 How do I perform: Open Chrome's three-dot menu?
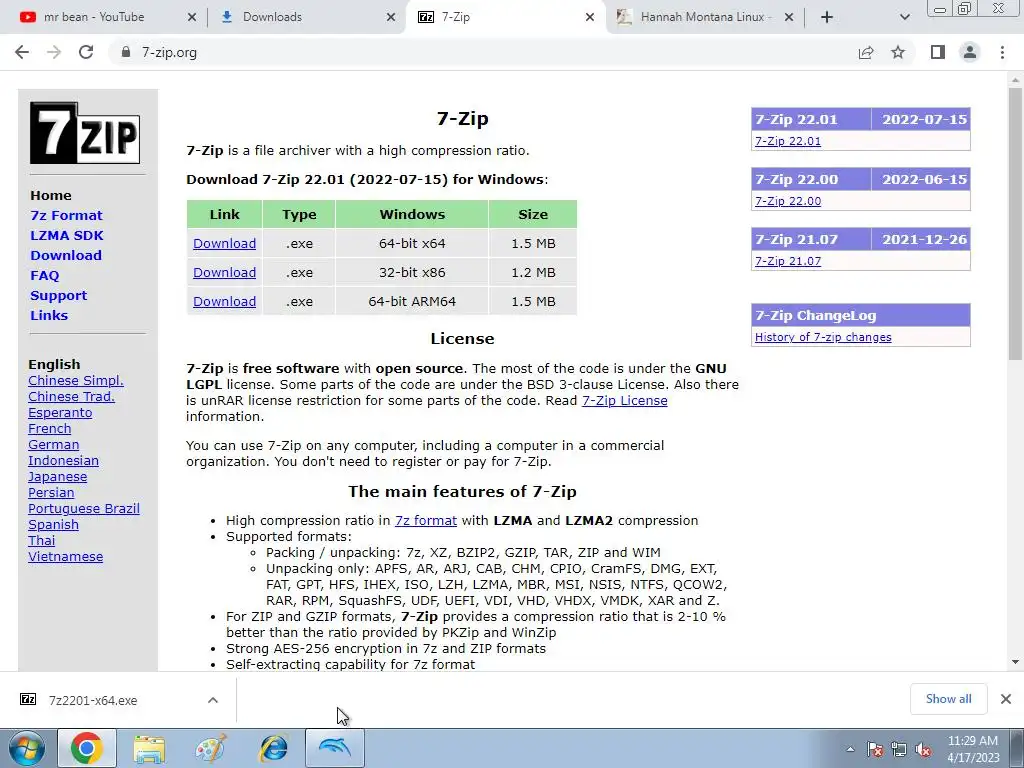tap(1002, 52)
